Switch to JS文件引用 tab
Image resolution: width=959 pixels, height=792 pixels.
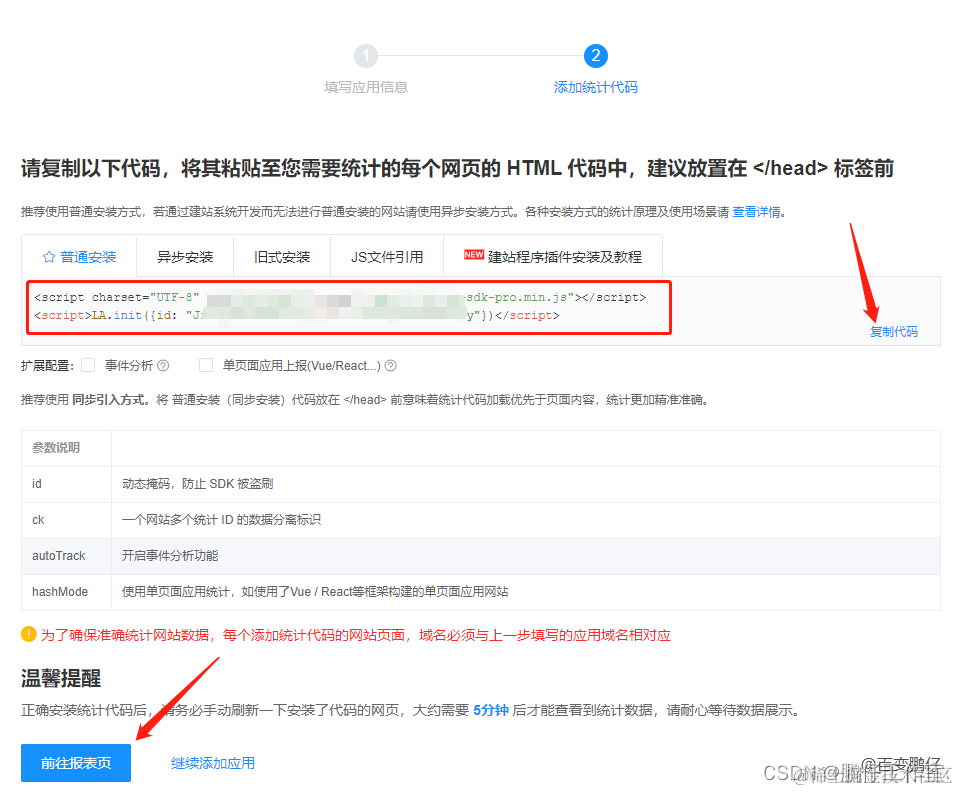pyautogui.click(x=387, y=257)
